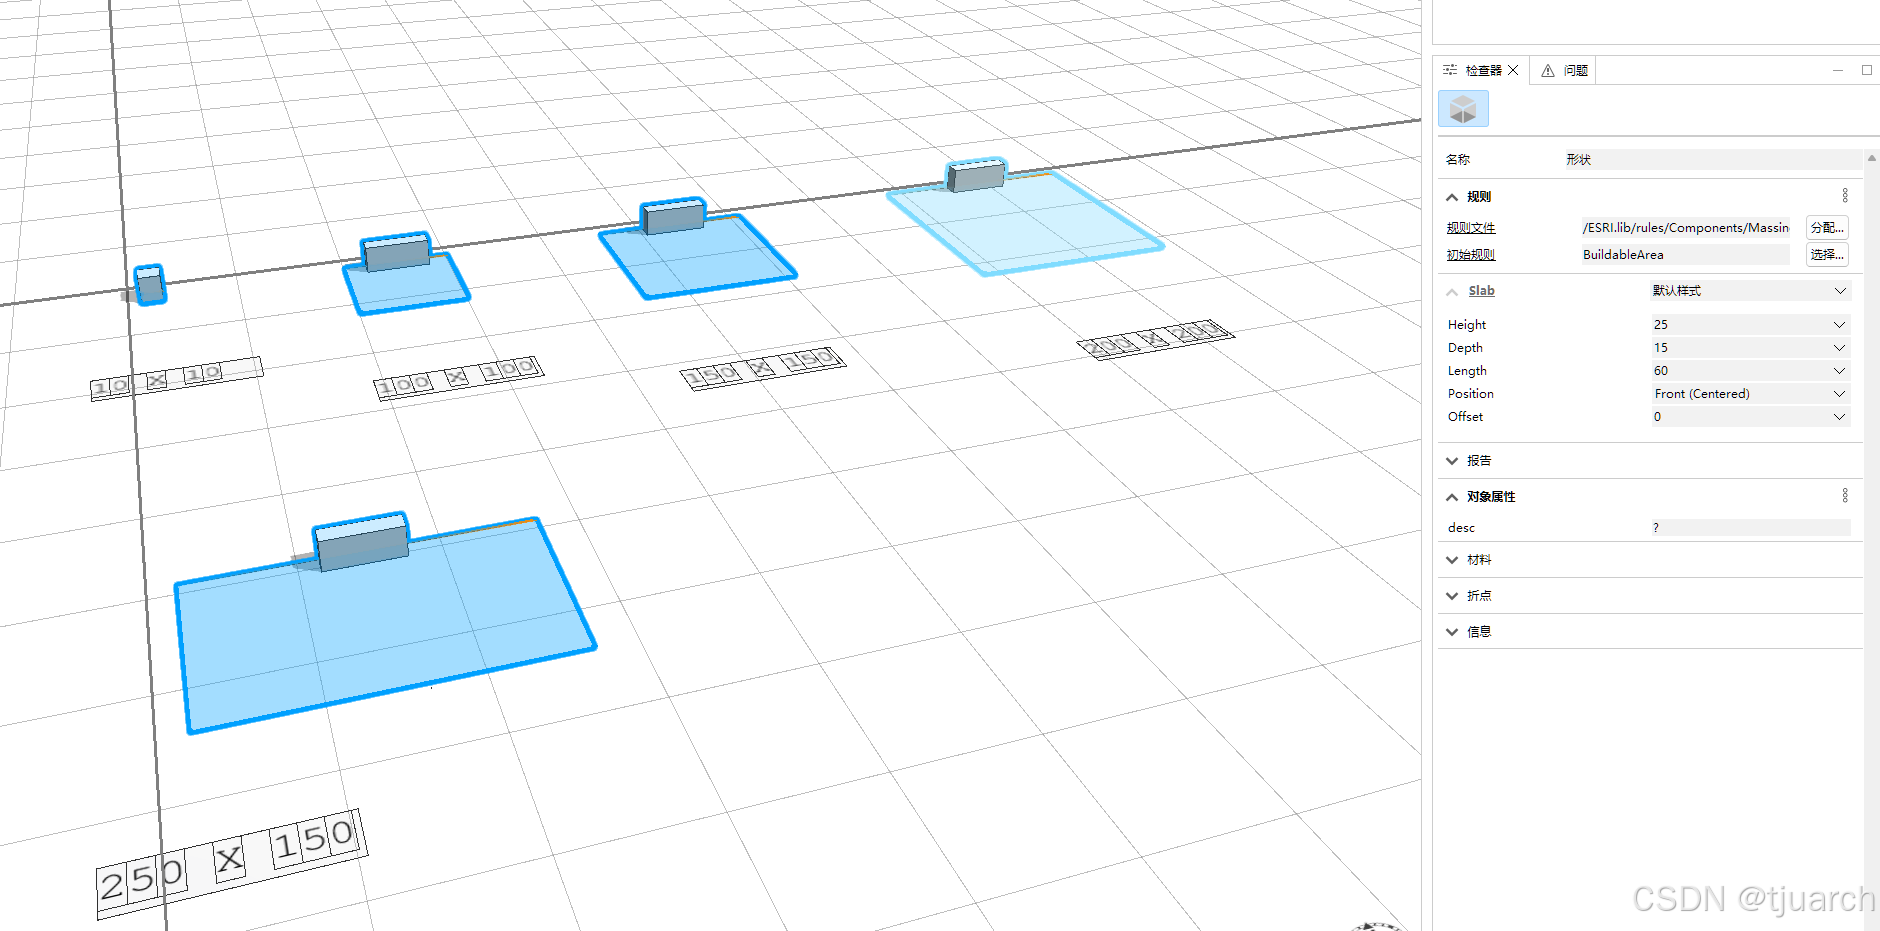Open the overflow dots menu beside 对象属性

coord(1845,494)
